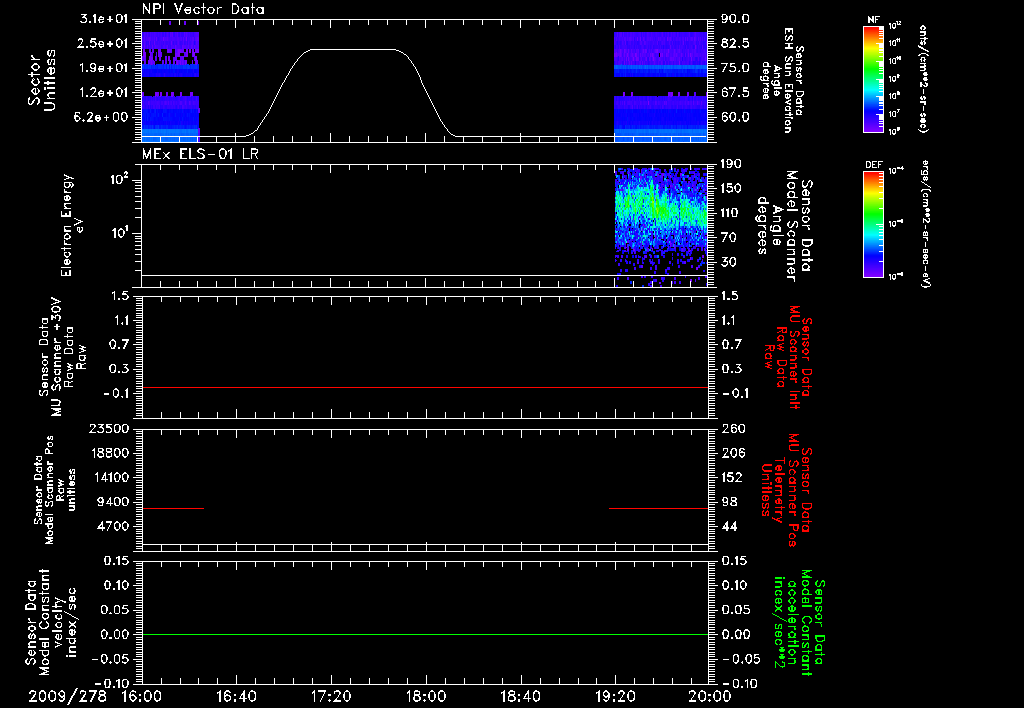Click the '4700' scanner position tick
1024x708 pixels.
tap(113, 526)
